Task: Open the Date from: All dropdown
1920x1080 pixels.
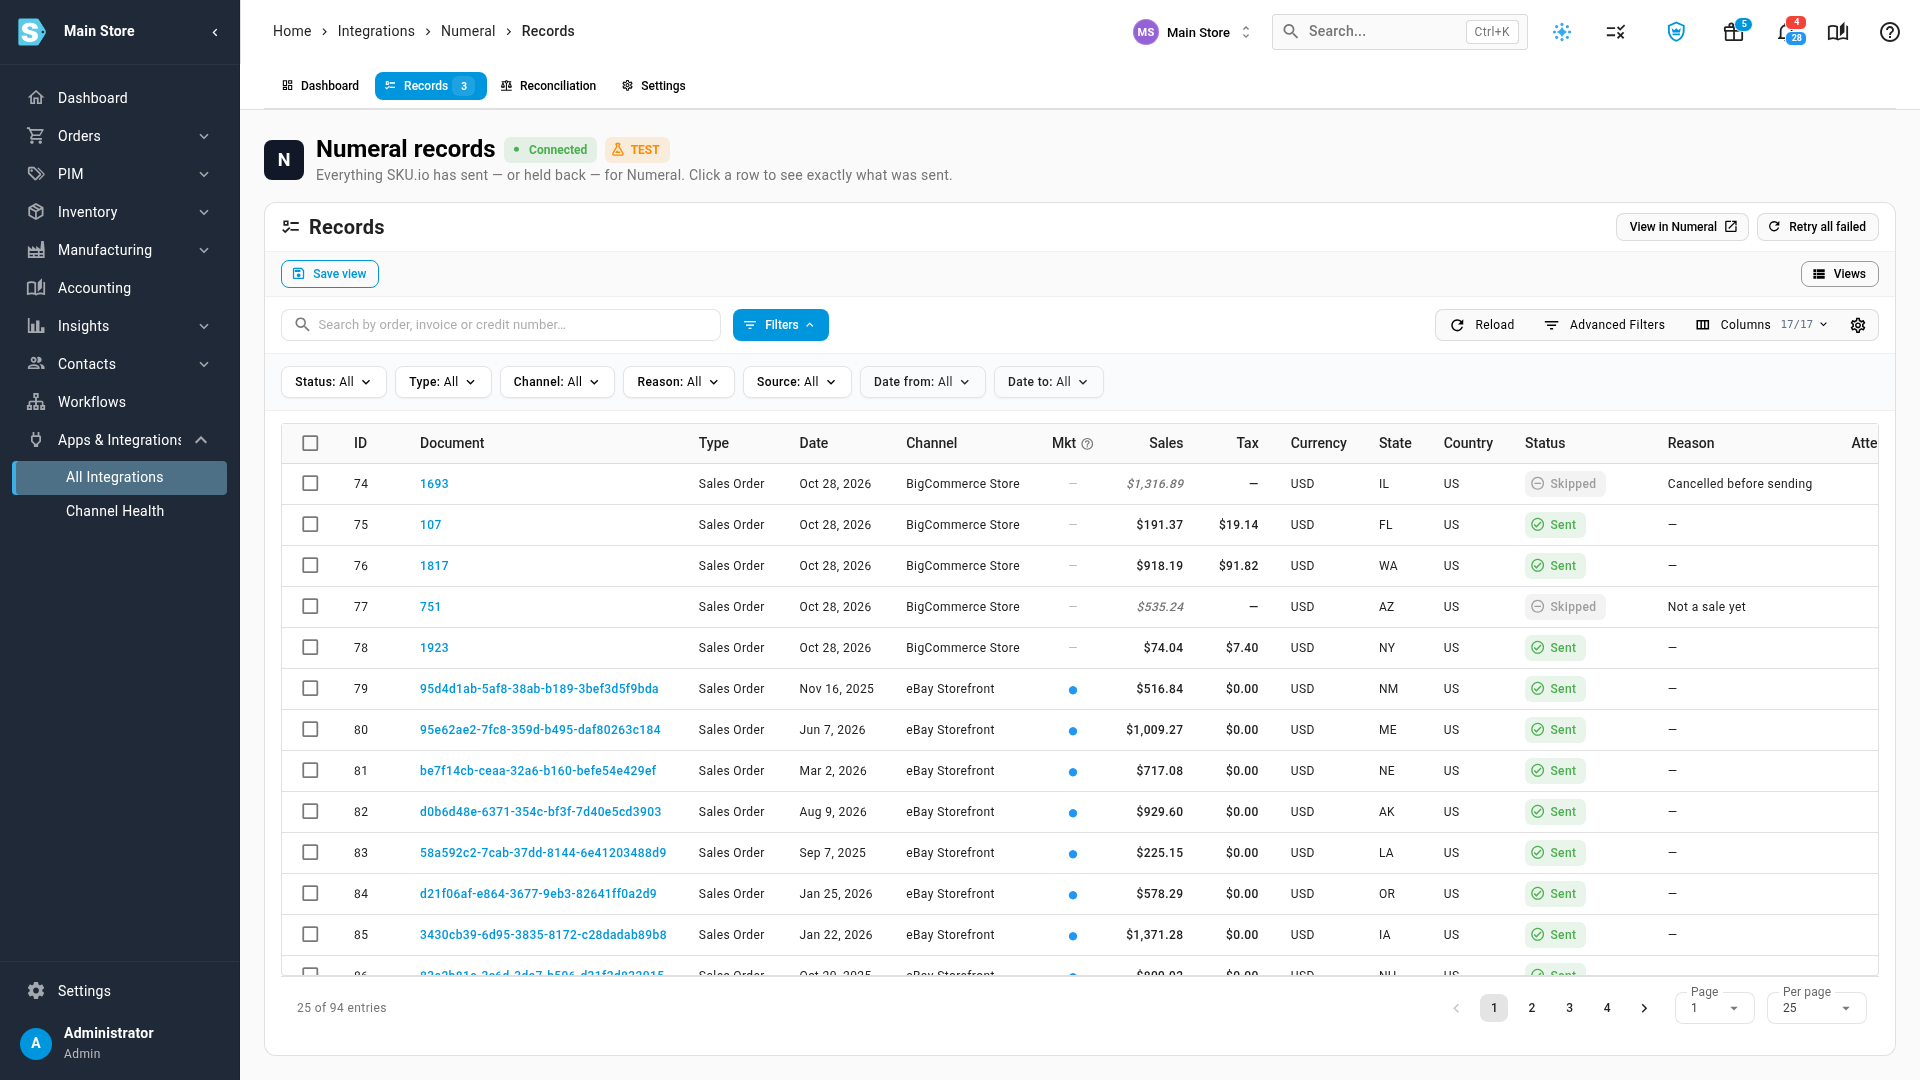Action: coord(922,382)
